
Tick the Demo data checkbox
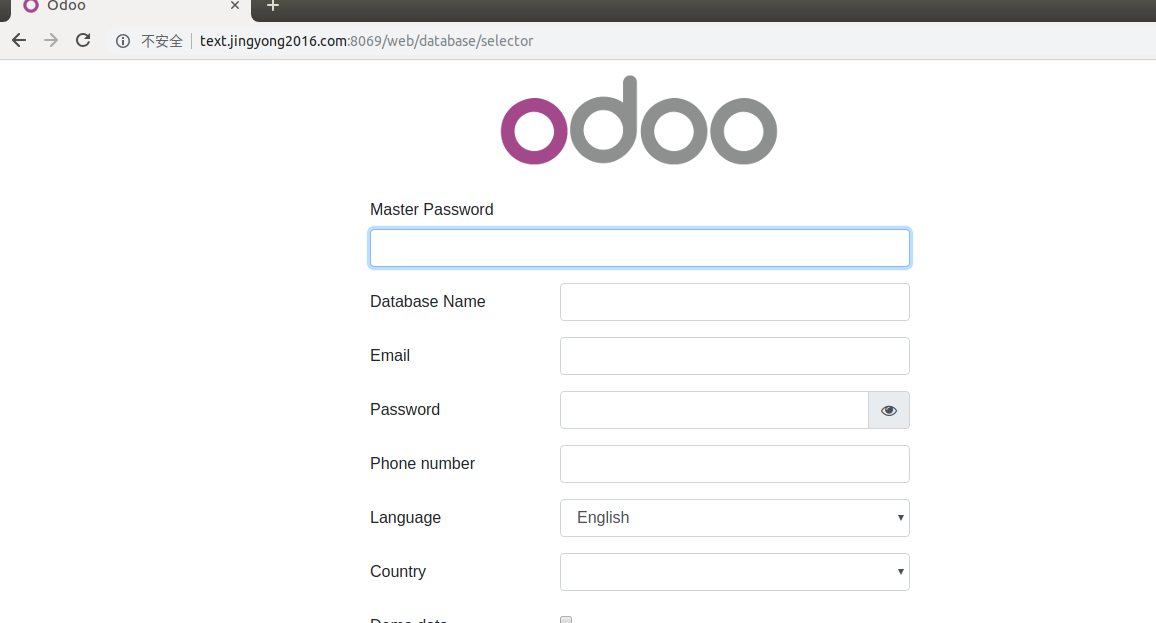pyautogui.click(x=566, y=619)
